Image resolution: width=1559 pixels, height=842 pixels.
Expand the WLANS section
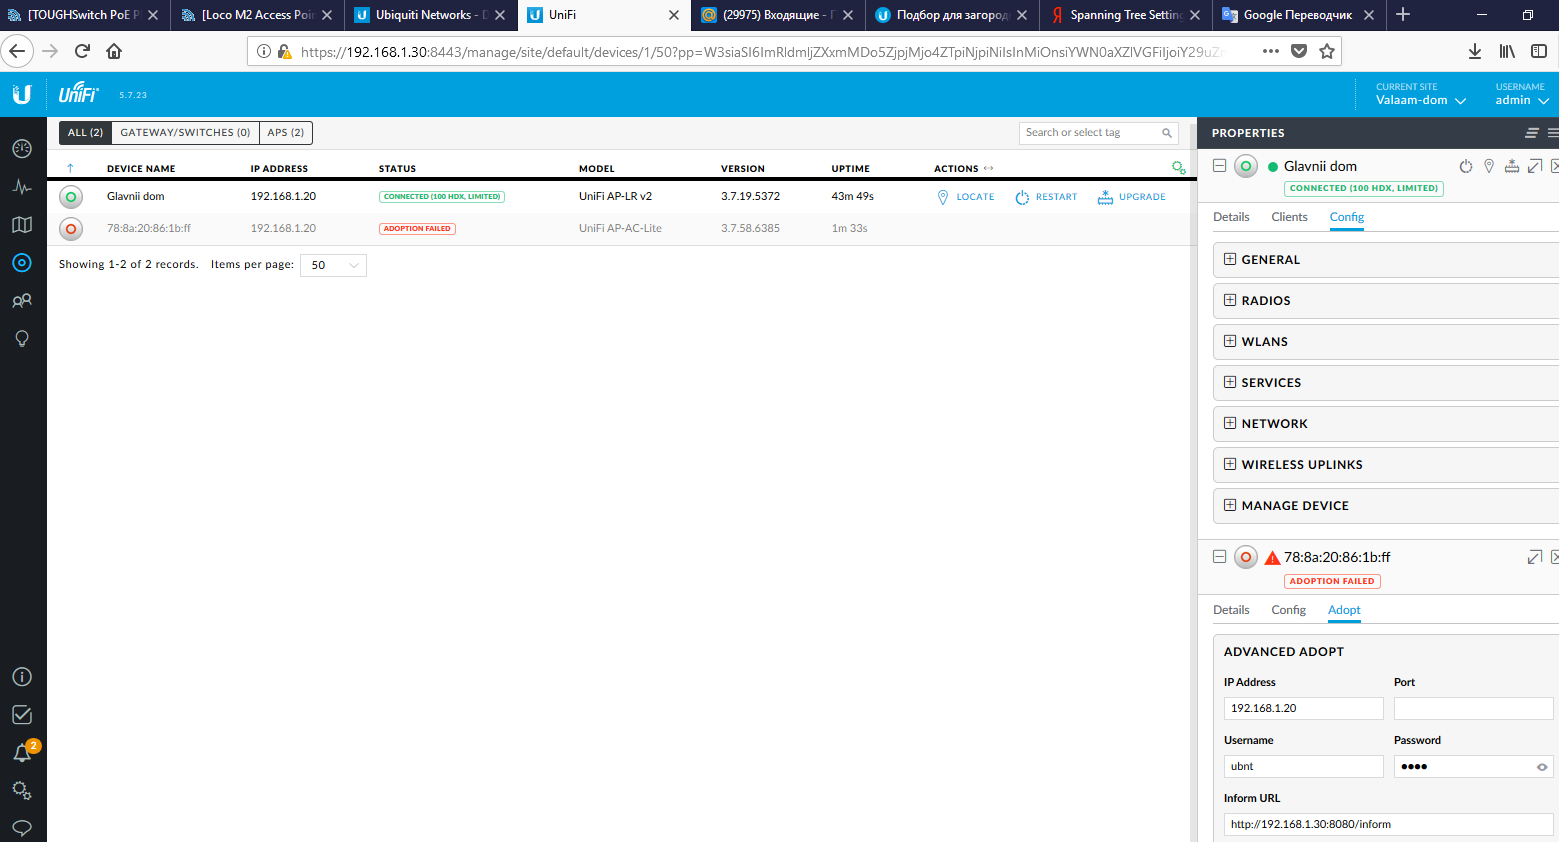click(x=1385, y=342)
